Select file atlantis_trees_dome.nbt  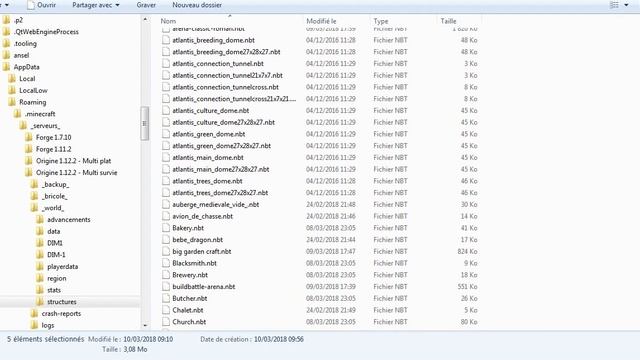pyautogui.click(x=207, y=181)
